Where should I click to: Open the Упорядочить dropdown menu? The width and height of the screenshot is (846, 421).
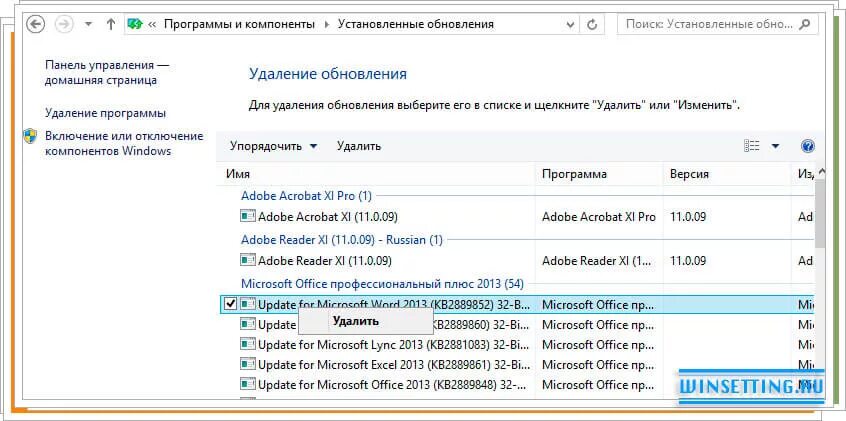pos(274,146)
